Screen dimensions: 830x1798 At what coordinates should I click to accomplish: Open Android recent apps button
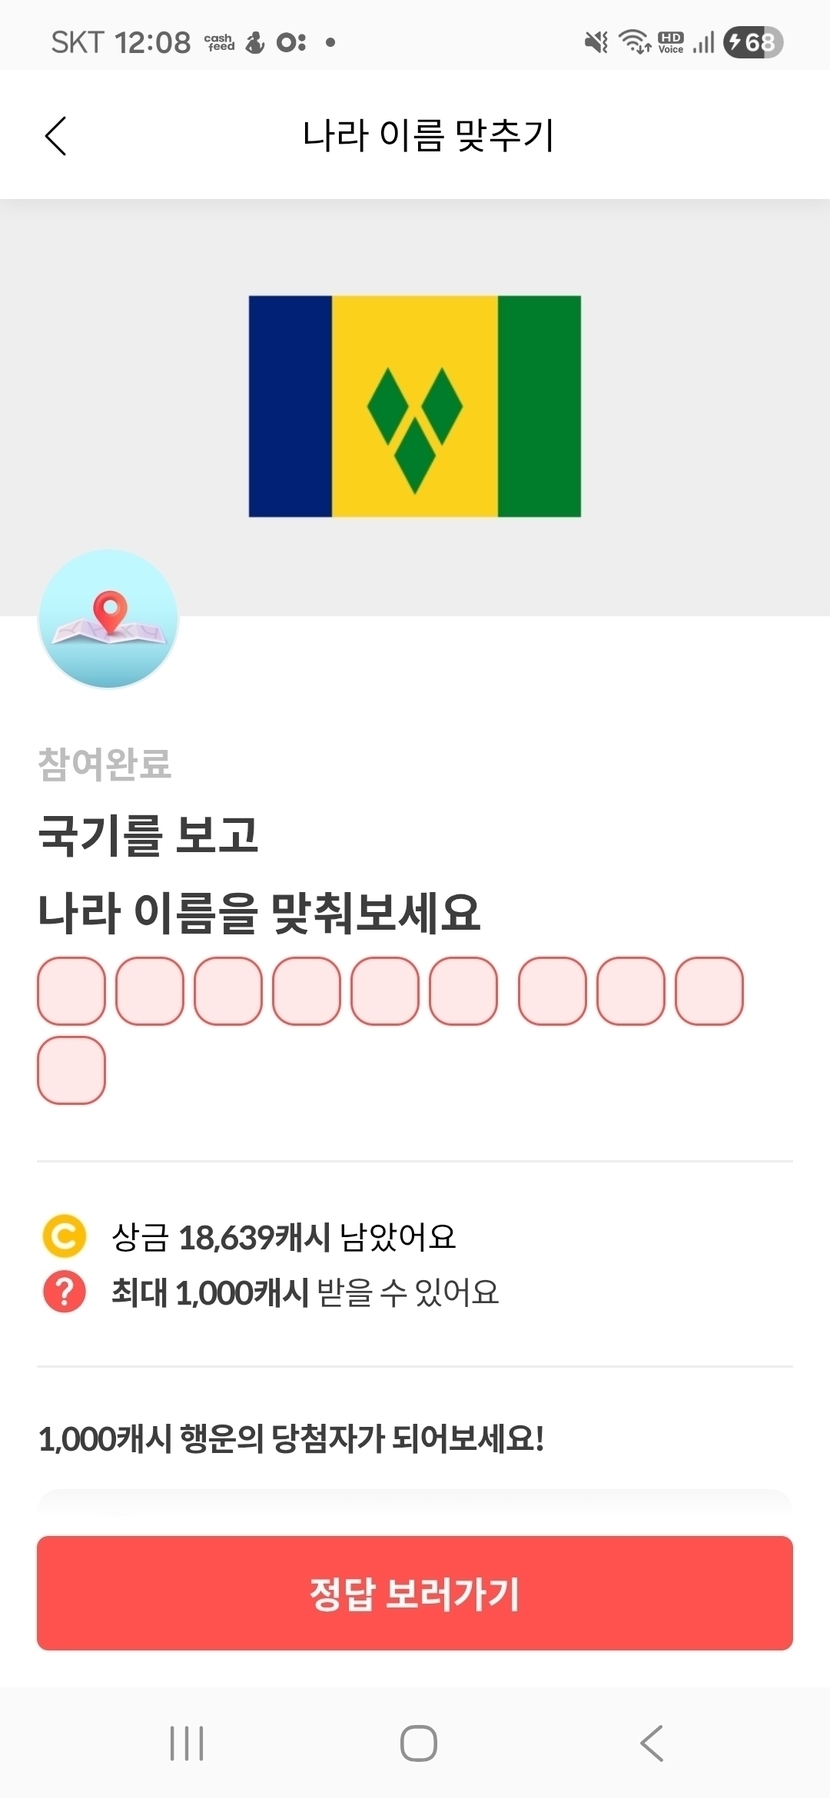click(x=187, y=1743)
